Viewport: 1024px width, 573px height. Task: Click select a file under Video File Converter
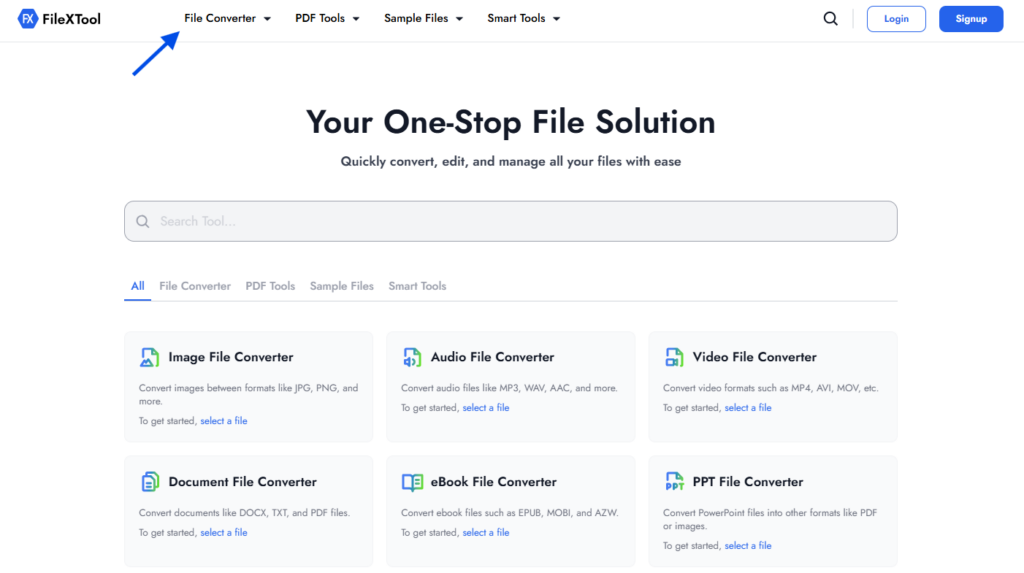click(748, 408)
